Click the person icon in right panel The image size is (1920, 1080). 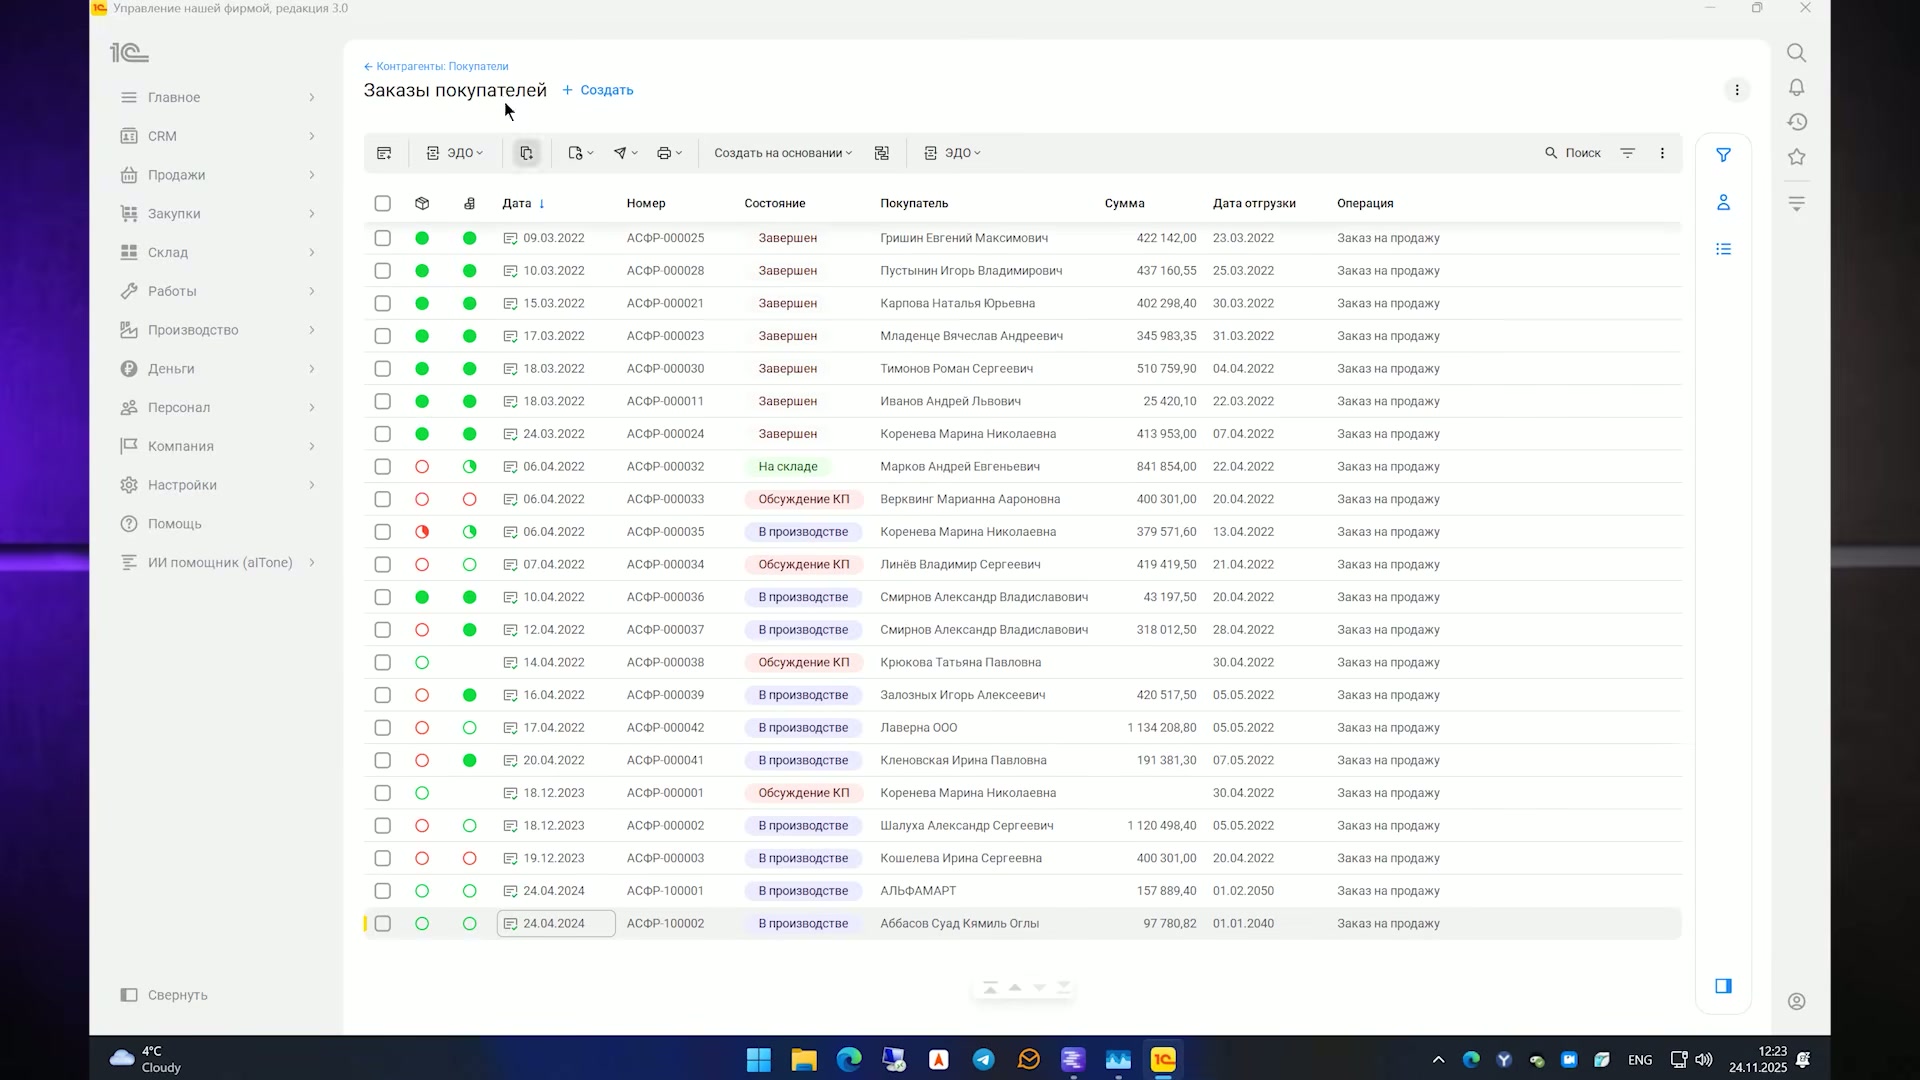point(1723,202)
